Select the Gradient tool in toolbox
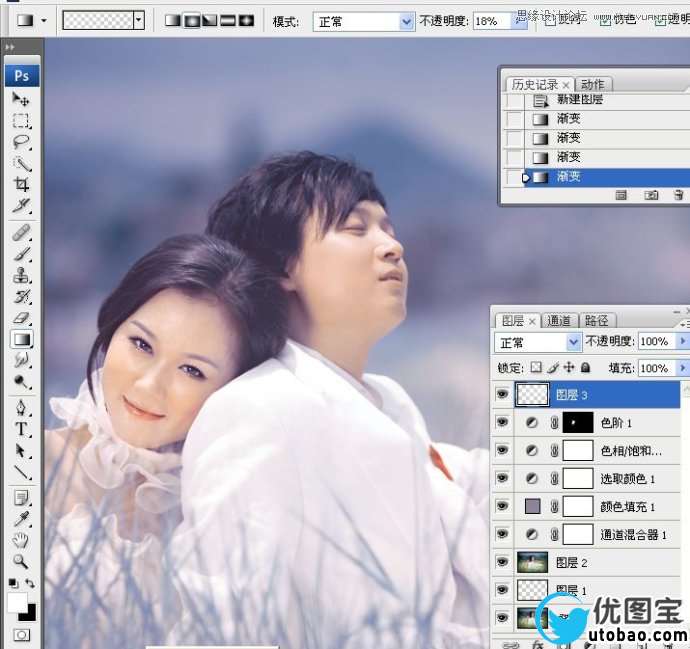The width and height of the screenshot is (690, 649). (22, 339)
